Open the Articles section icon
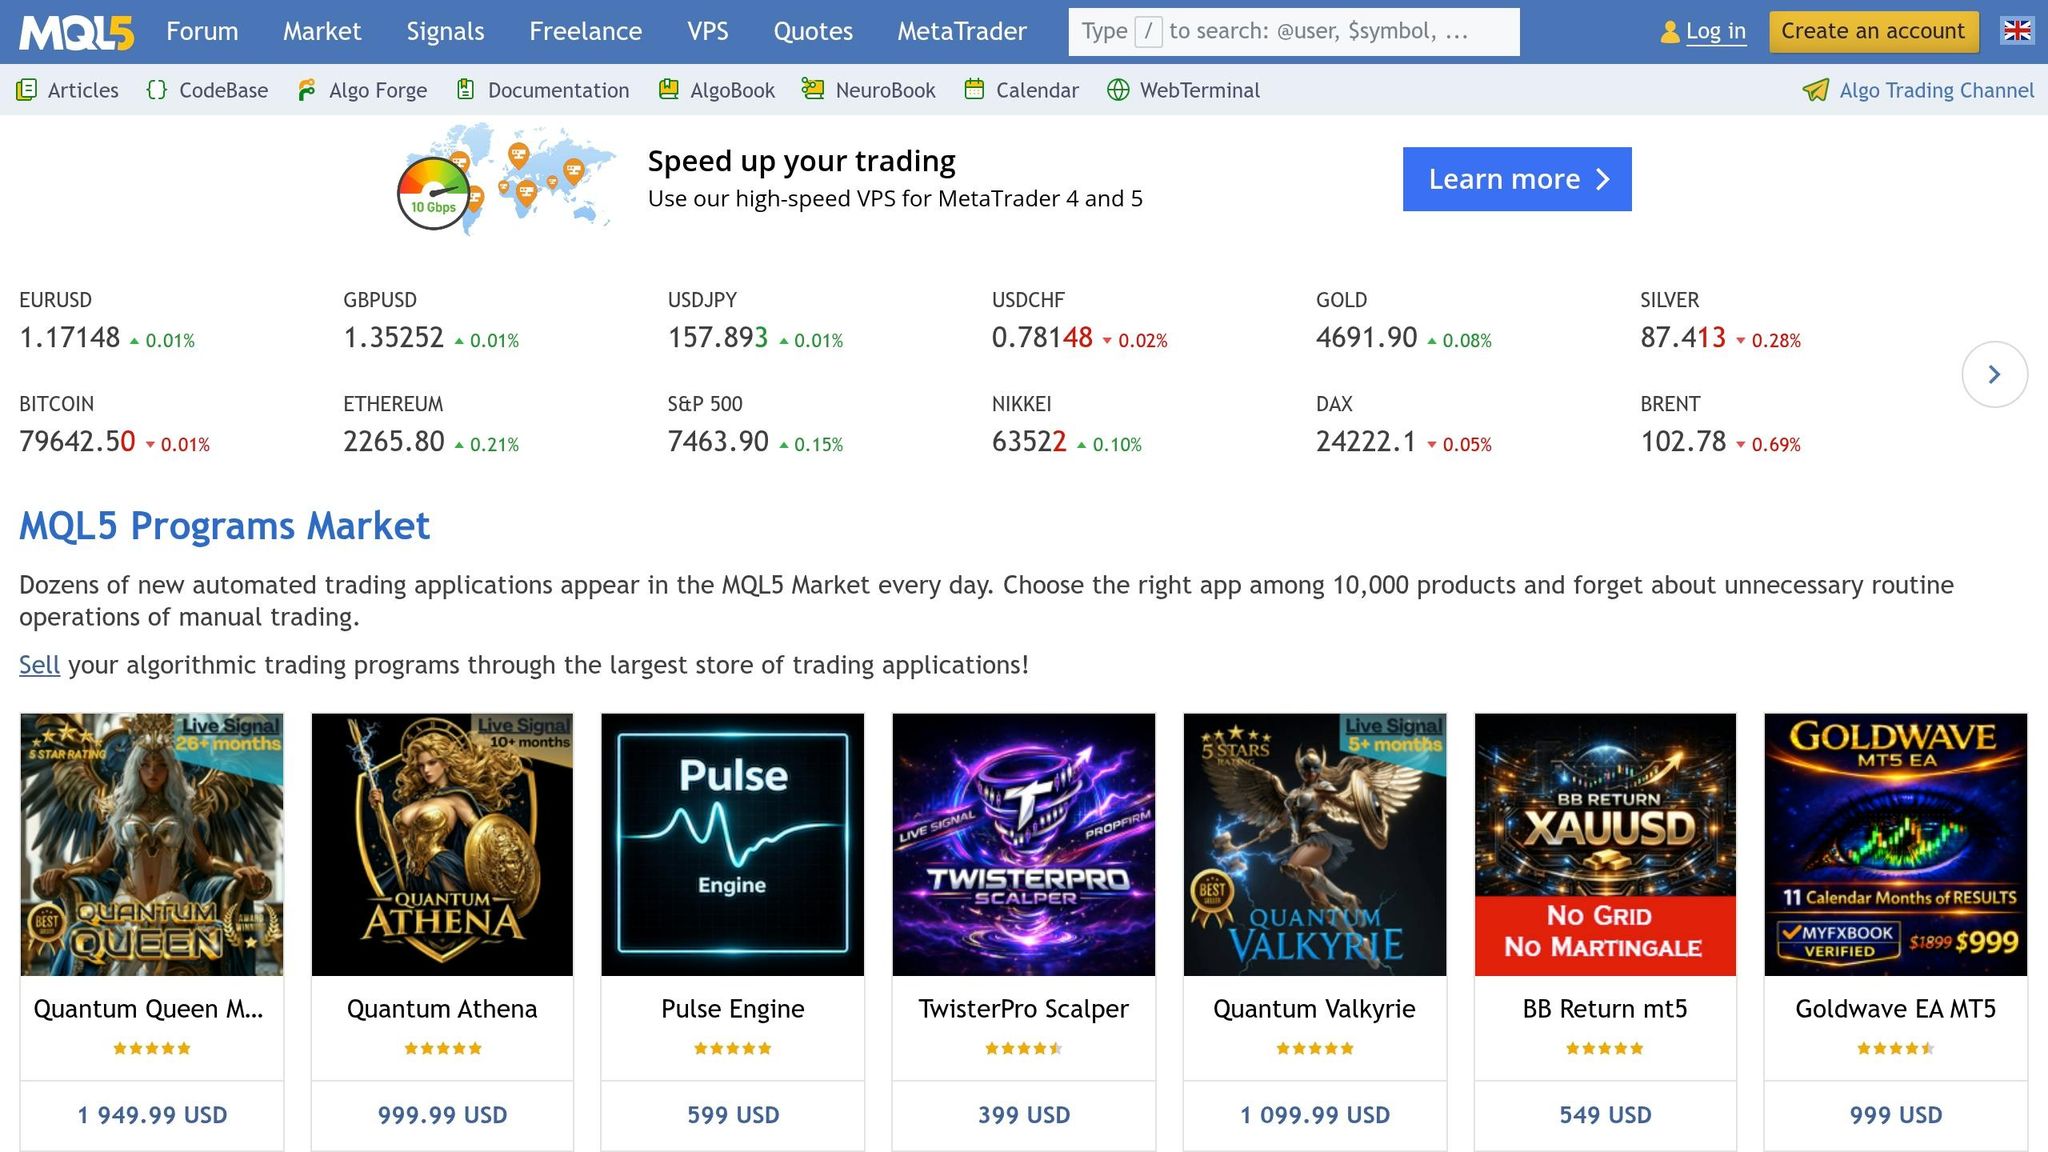Screen dimensions: 2048x1152 (x=27, y=90)
